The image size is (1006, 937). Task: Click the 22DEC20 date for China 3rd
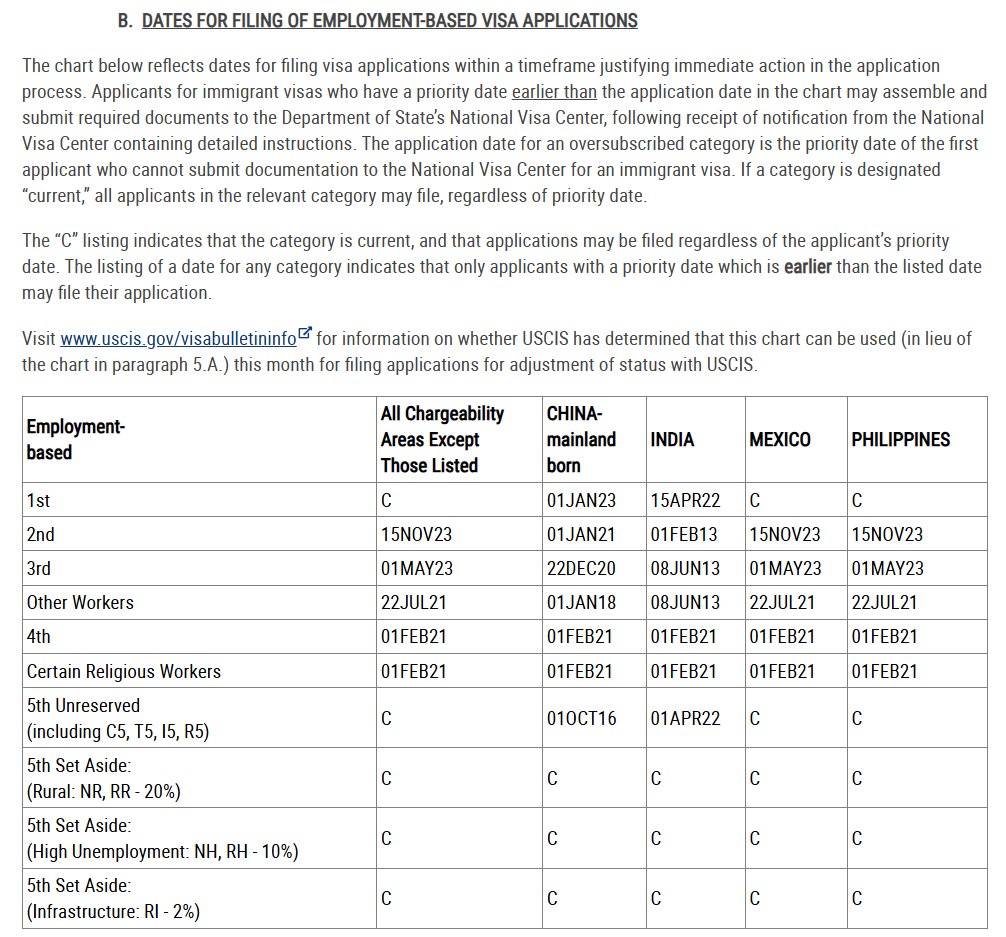tap(581, 568)
